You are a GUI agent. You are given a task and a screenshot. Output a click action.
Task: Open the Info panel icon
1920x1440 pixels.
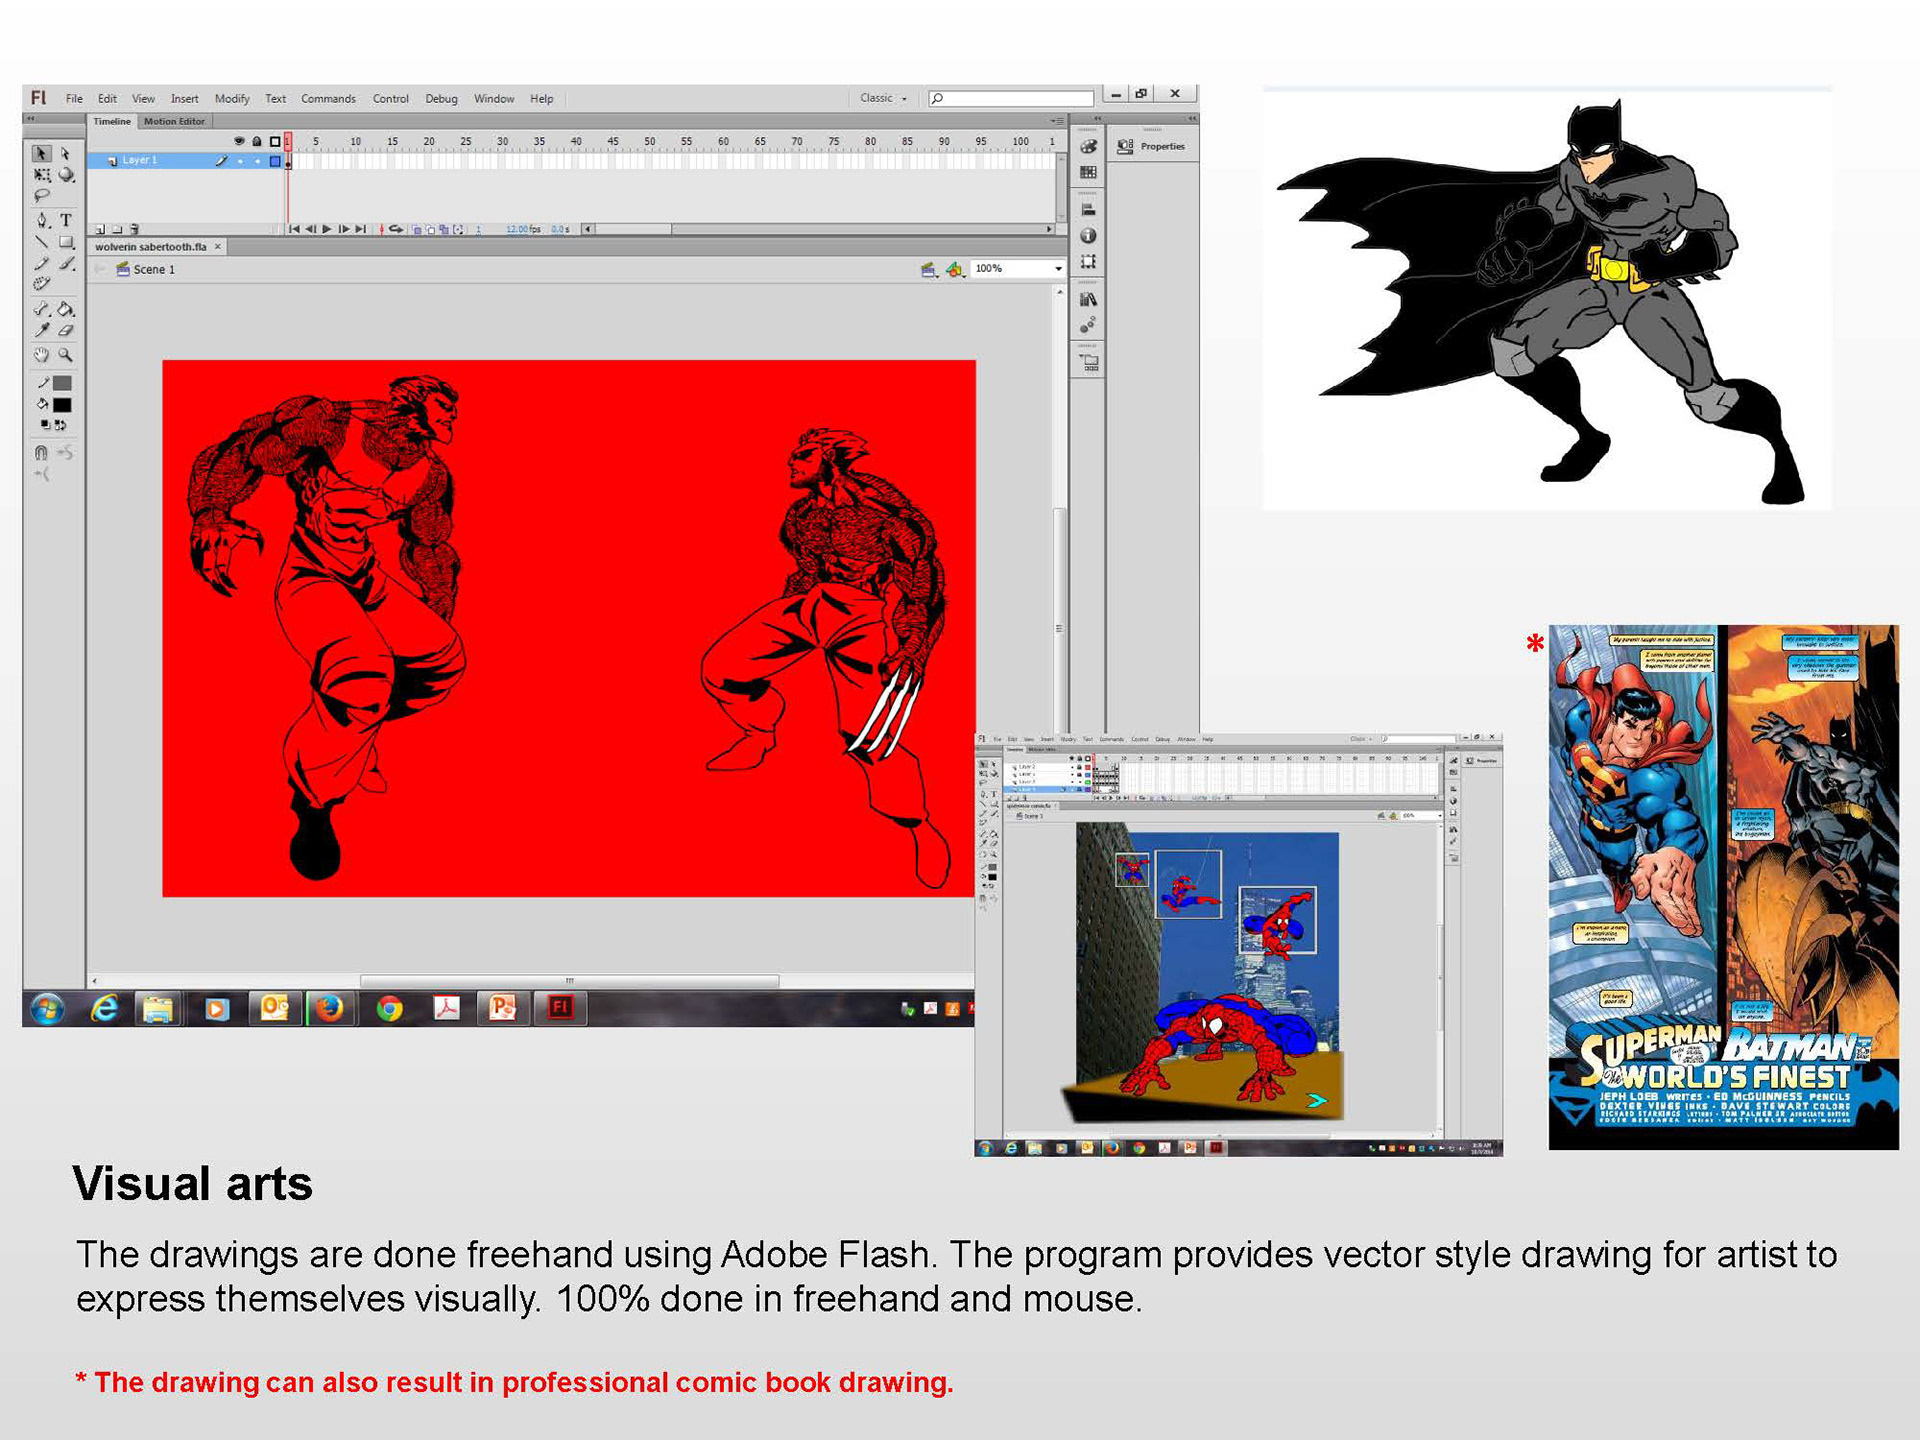coord(1088,236)
